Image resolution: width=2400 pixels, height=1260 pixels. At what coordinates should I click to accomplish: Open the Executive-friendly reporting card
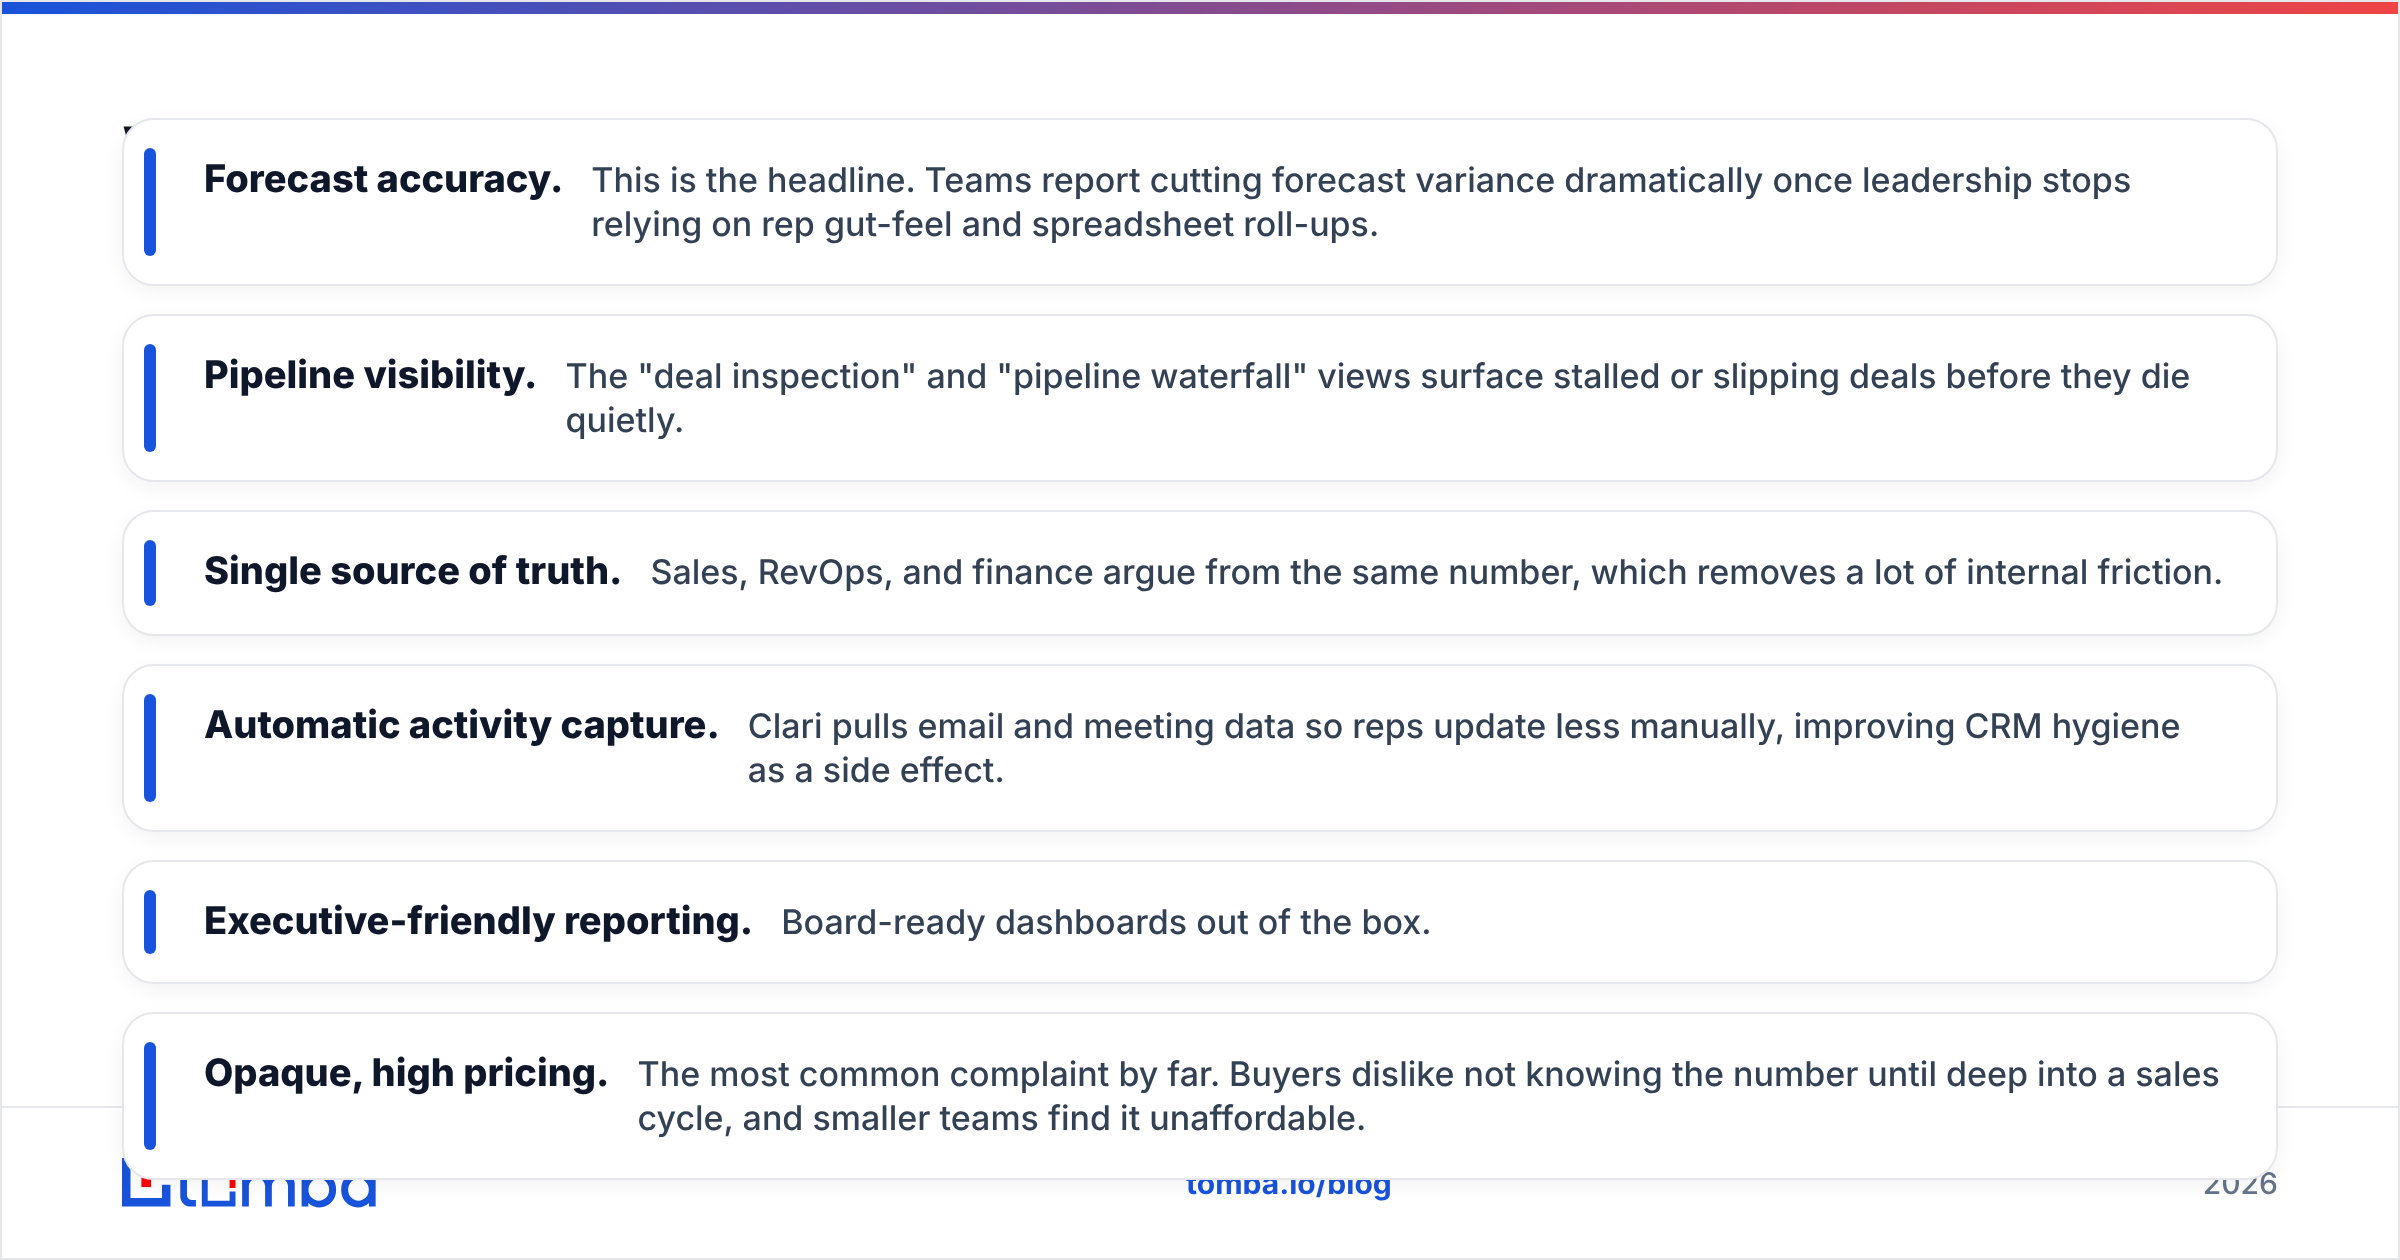tap(1200, 922)
